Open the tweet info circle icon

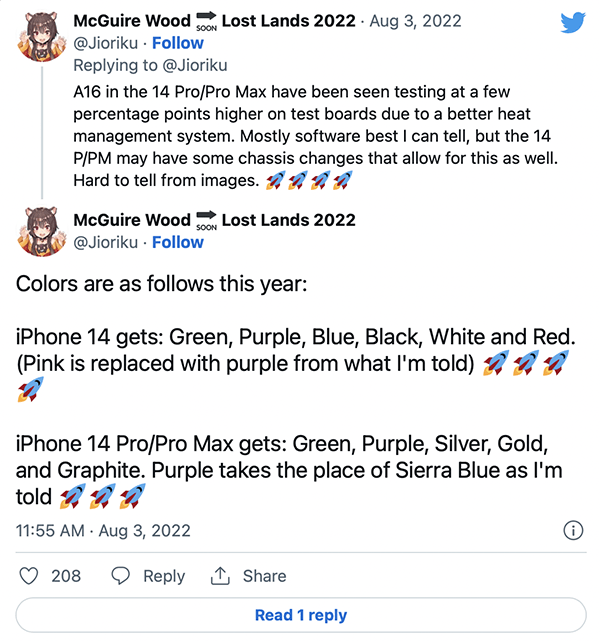point(573,531)
